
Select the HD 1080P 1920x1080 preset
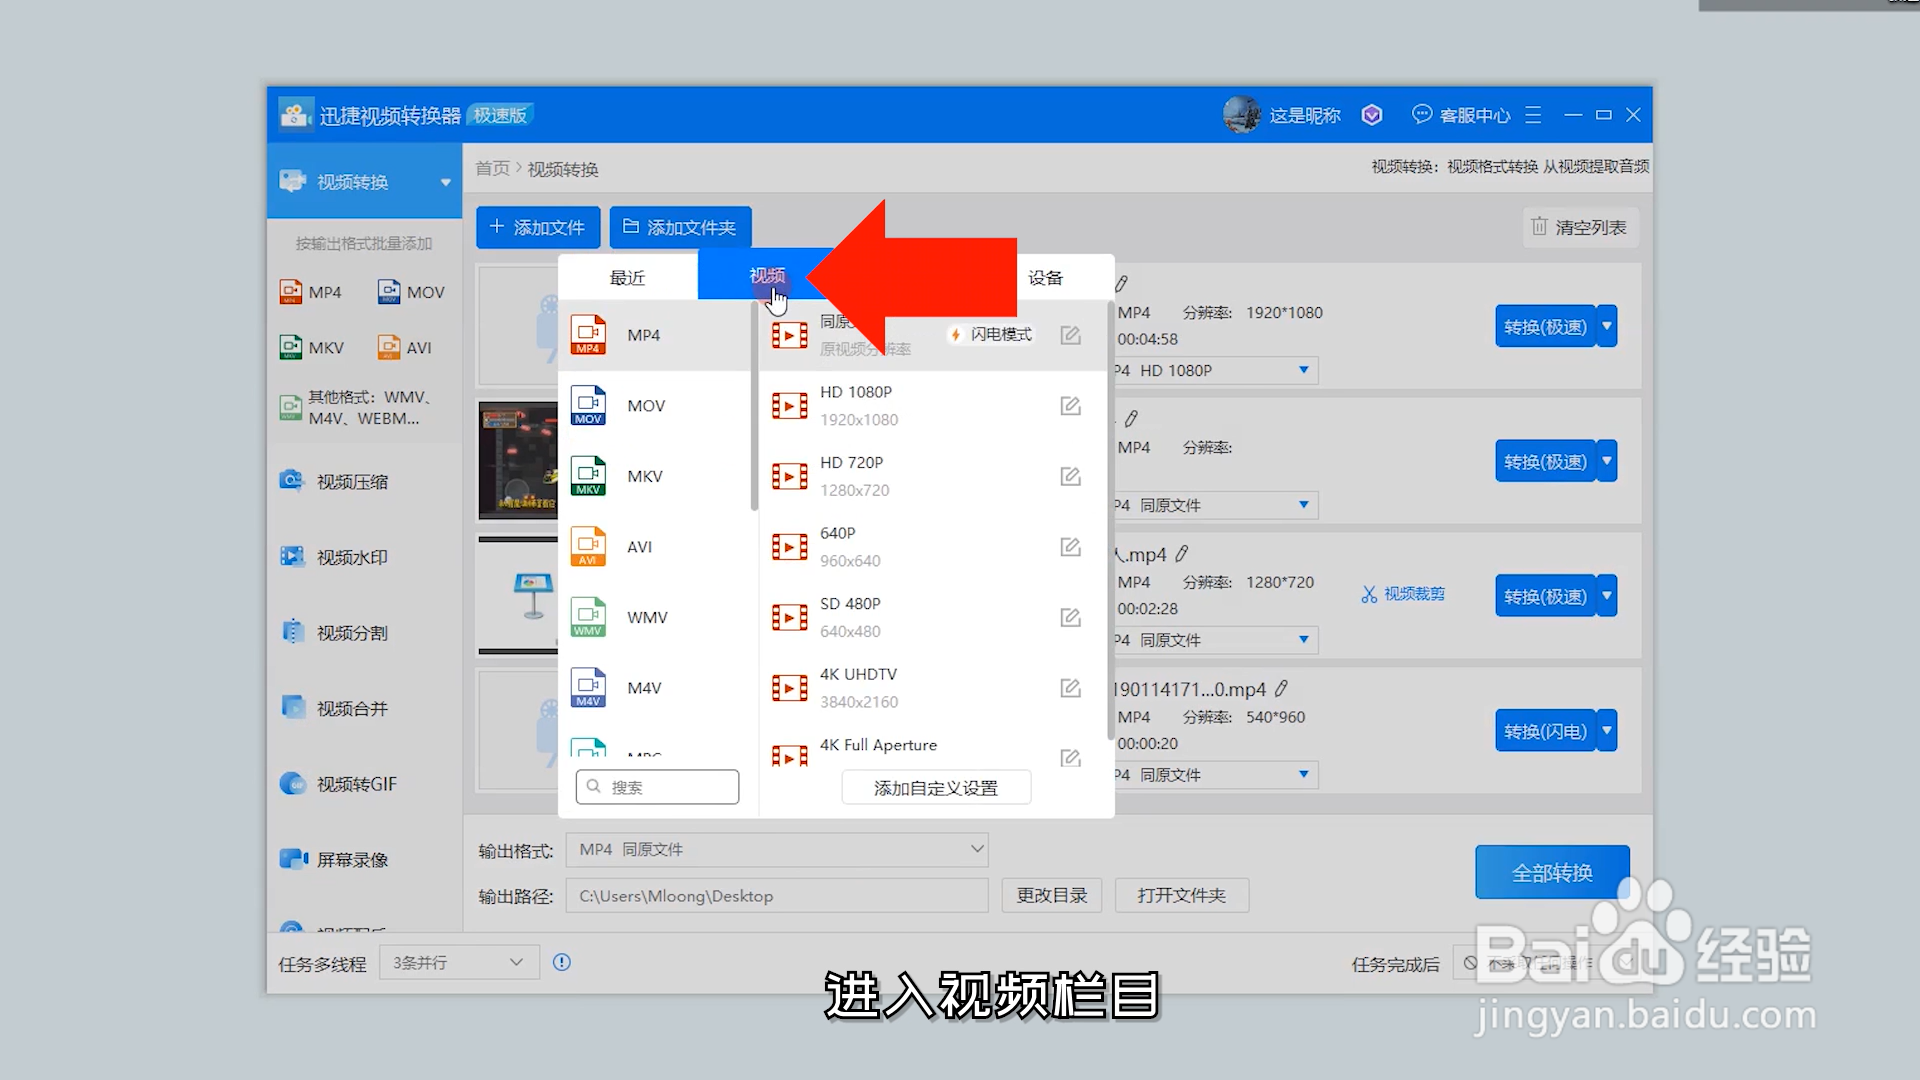point(933,405)
